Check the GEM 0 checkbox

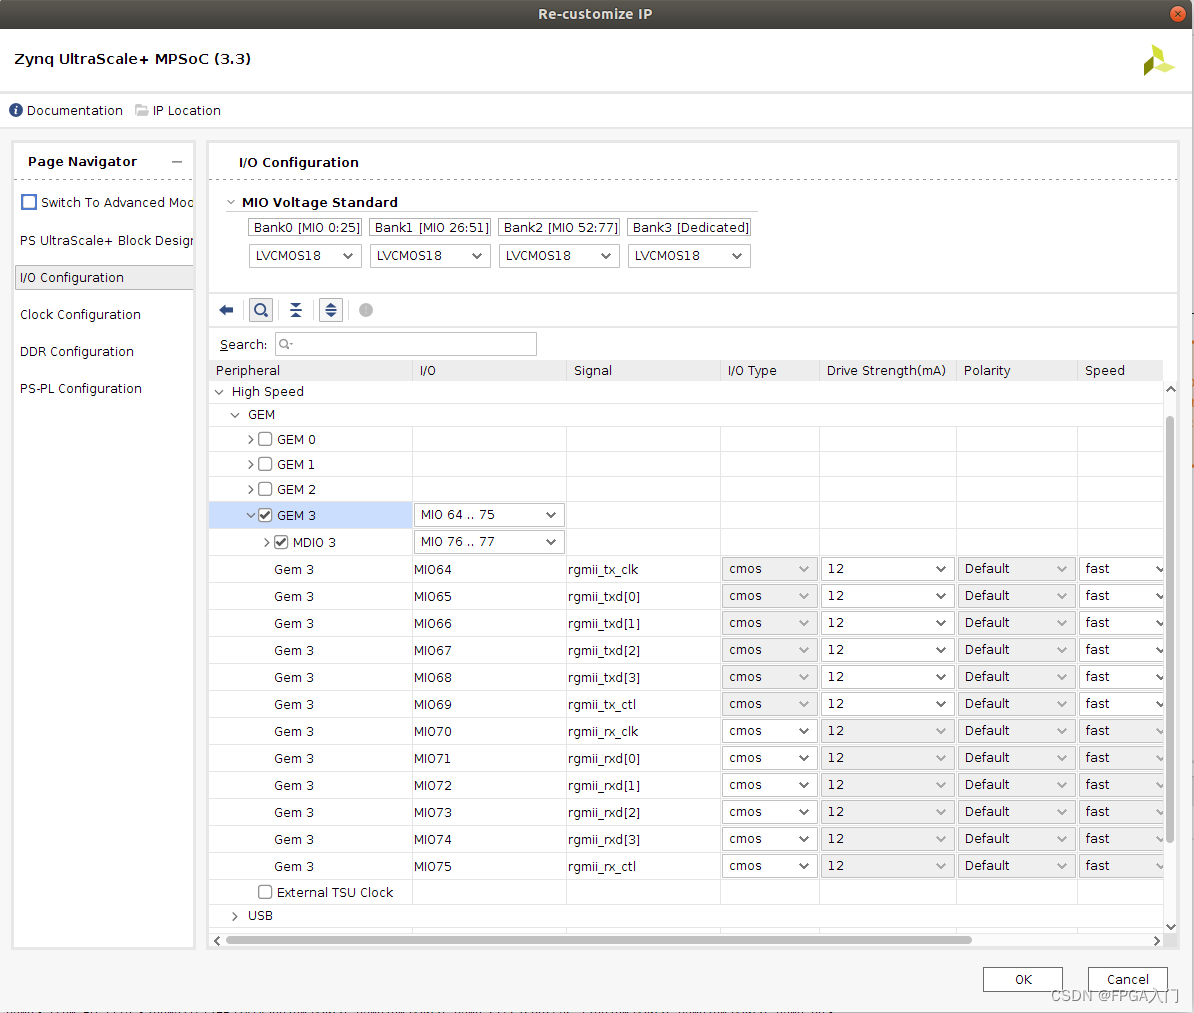(265, 439)
